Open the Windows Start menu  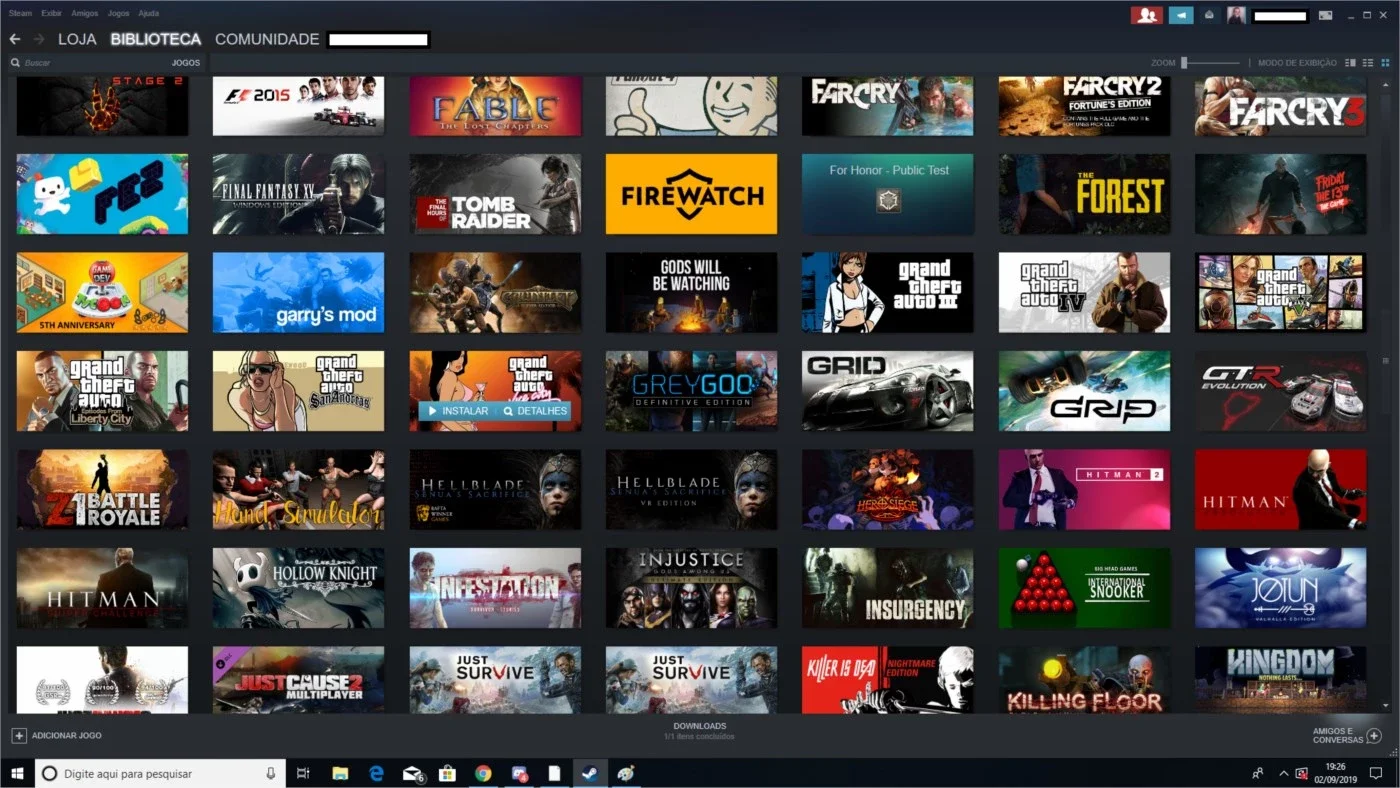coord(17,773)
